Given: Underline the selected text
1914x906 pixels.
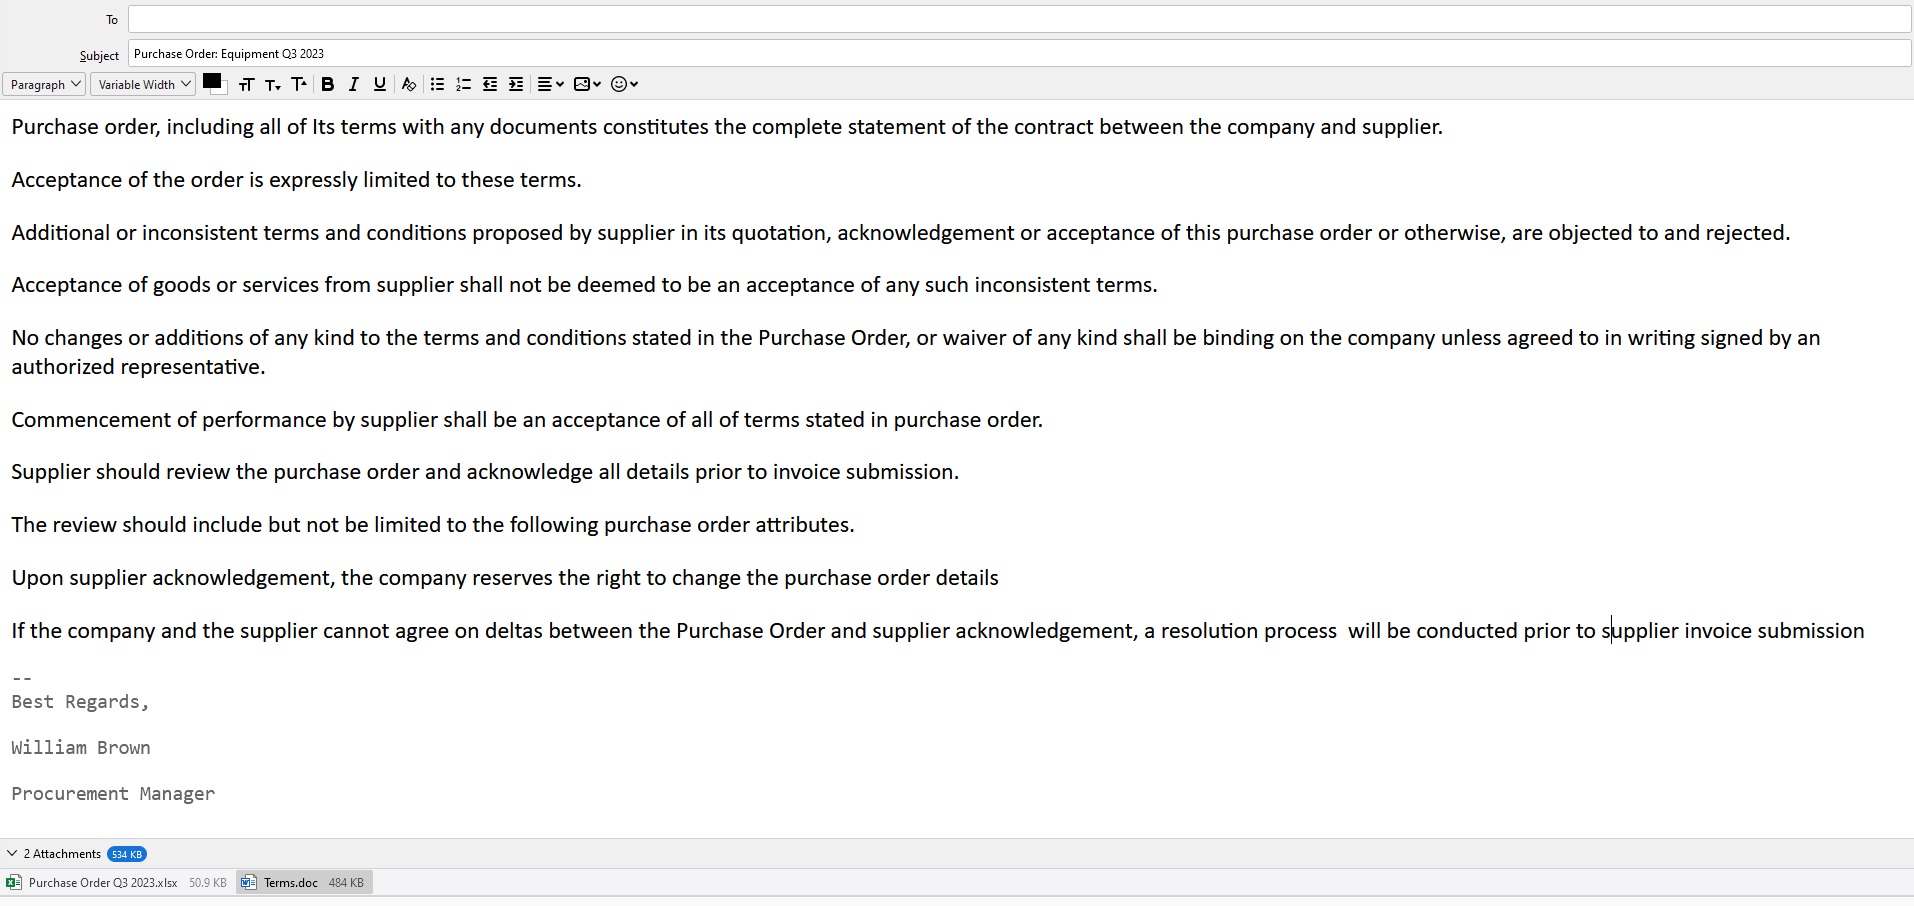Looking at the screenshot, I should click(379, 84).
